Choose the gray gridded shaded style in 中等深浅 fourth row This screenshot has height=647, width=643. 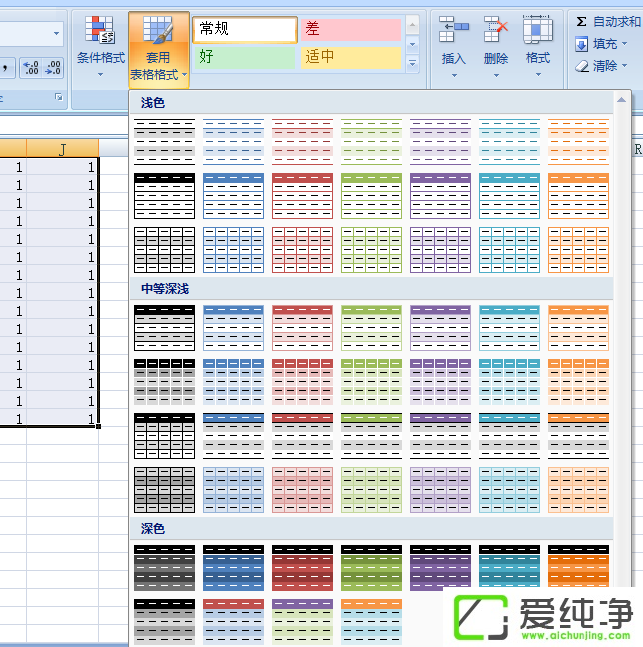[164, 490]
